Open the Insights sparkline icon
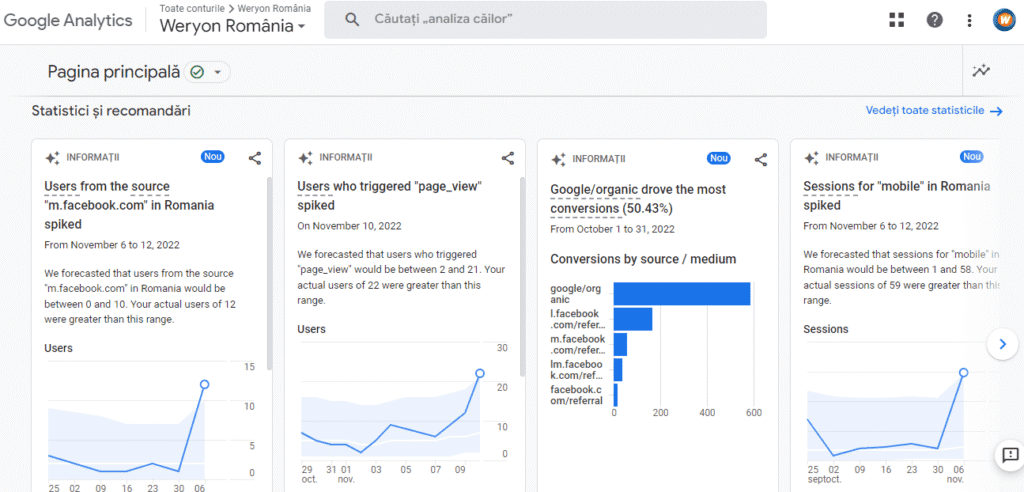Screen dimensions: 1024x492 (x=981, y=71)
